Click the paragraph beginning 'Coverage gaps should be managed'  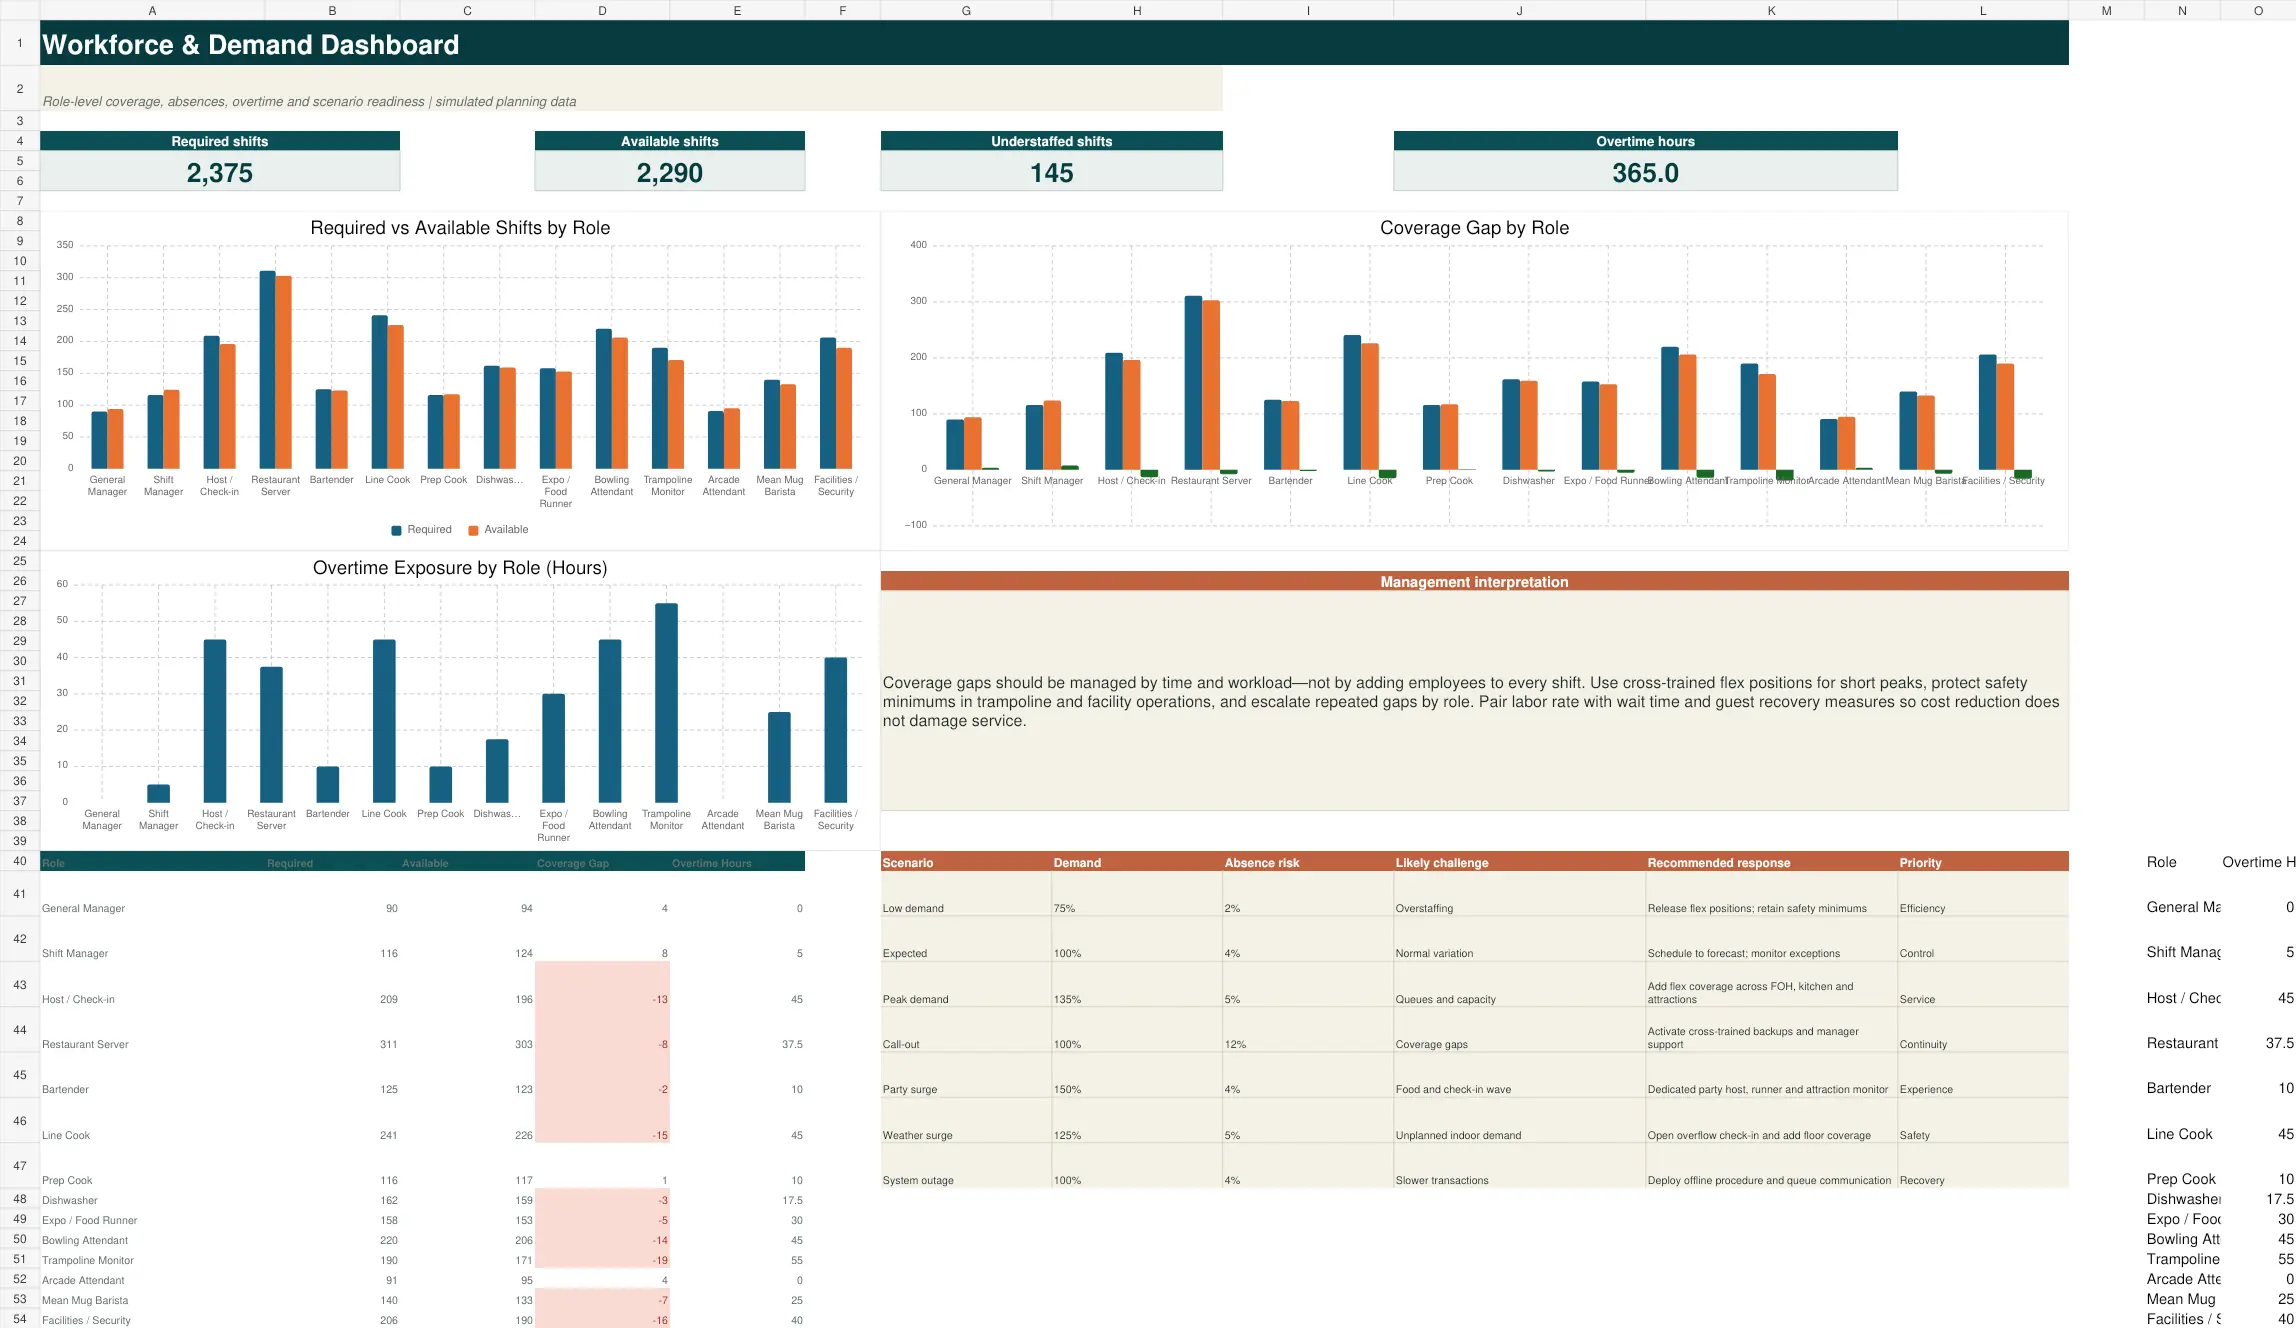point(1474,701)
